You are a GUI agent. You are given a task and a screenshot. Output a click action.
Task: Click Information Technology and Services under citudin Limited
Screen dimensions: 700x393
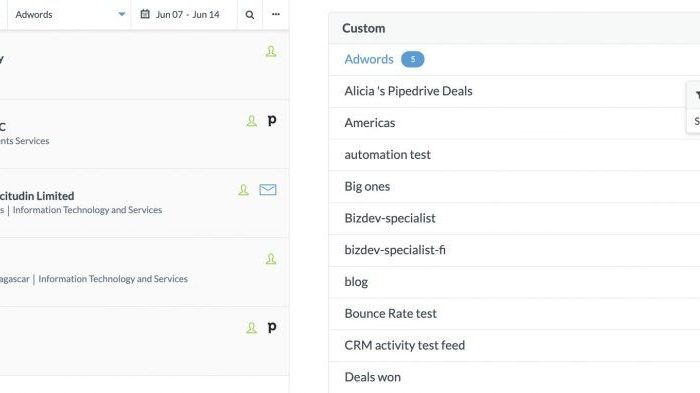point(87,210)
